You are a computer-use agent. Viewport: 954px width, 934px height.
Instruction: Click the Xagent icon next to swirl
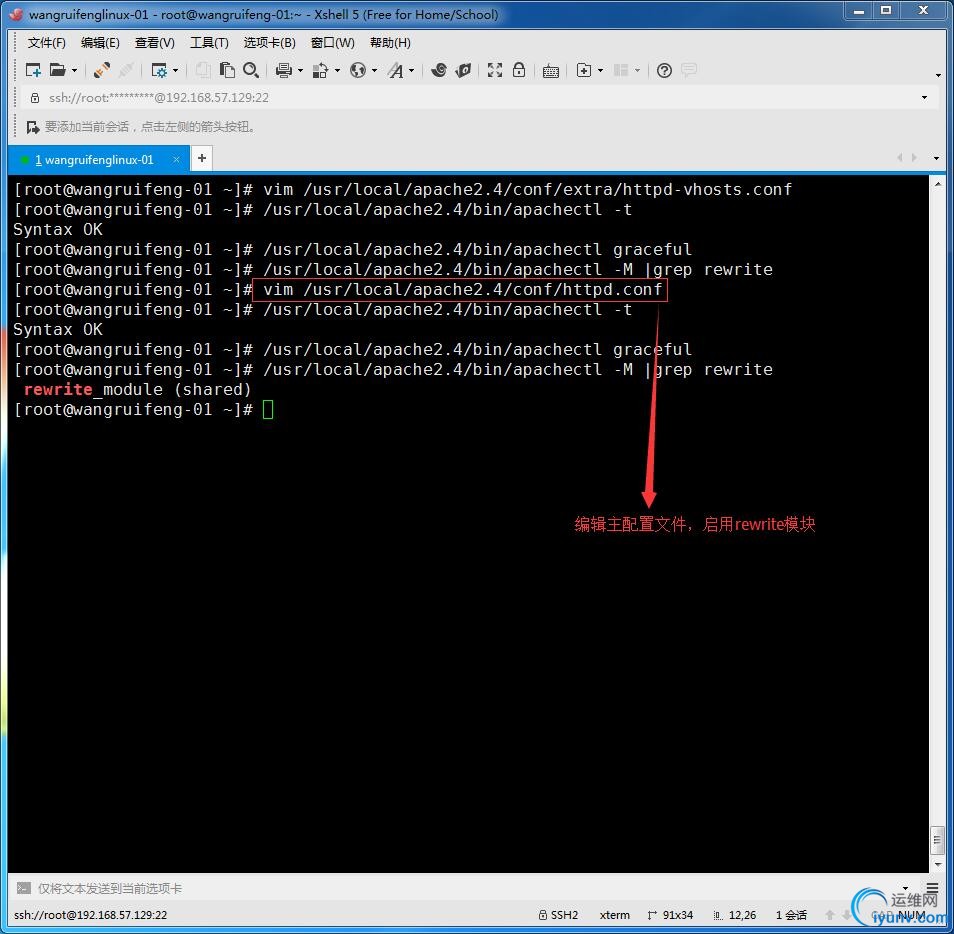coord(464,71)
